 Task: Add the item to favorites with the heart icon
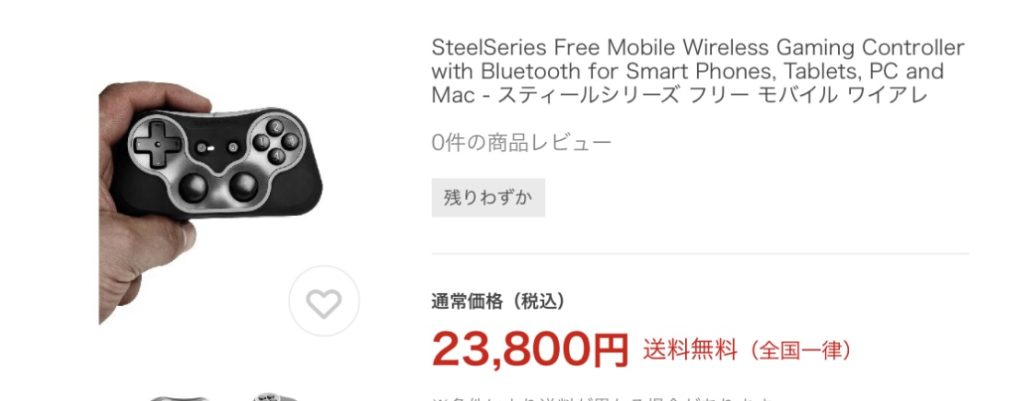(324, 301)
